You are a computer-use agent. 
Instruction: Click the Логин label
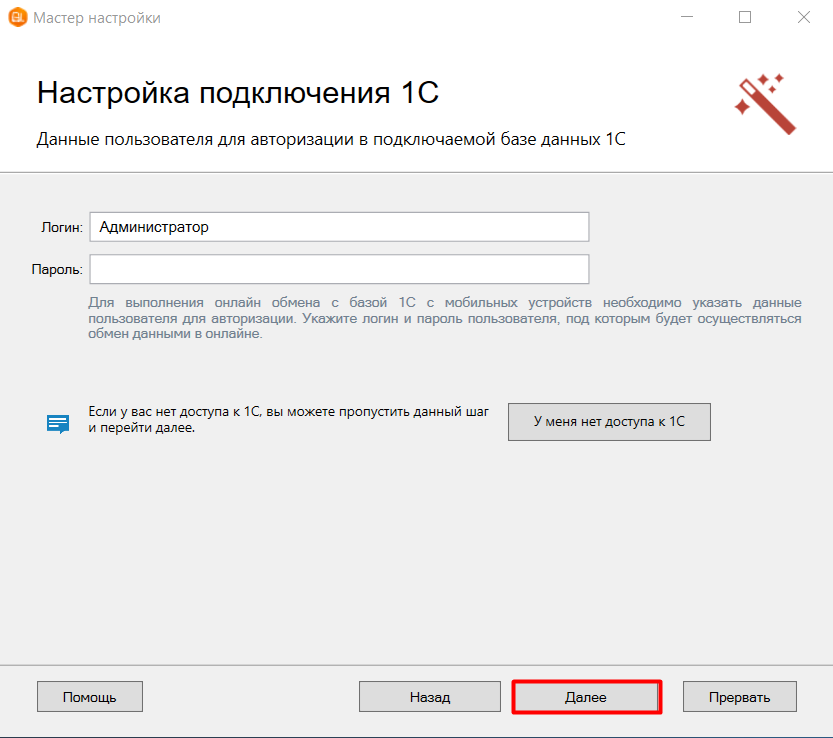pos(61,228)
